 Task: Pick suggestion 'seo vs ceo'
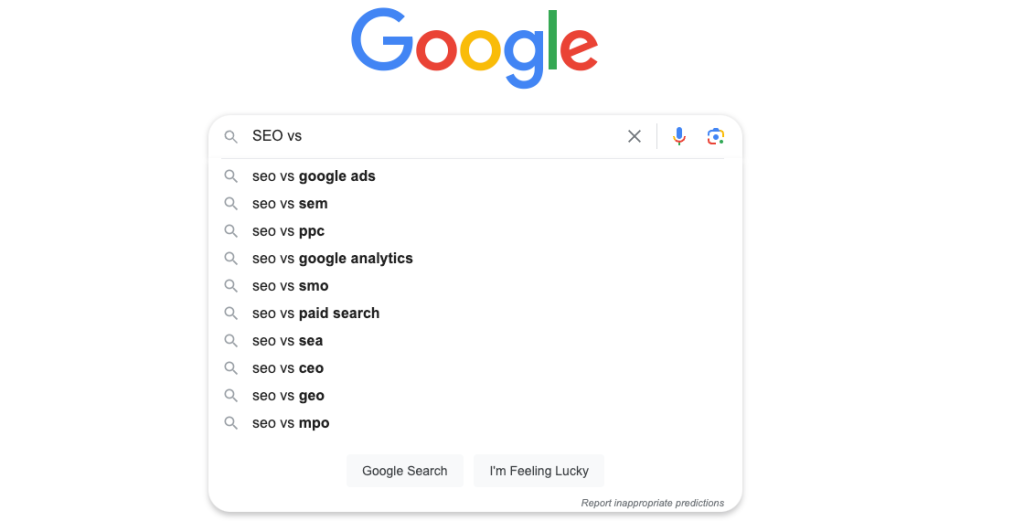[x=475, y=368]
